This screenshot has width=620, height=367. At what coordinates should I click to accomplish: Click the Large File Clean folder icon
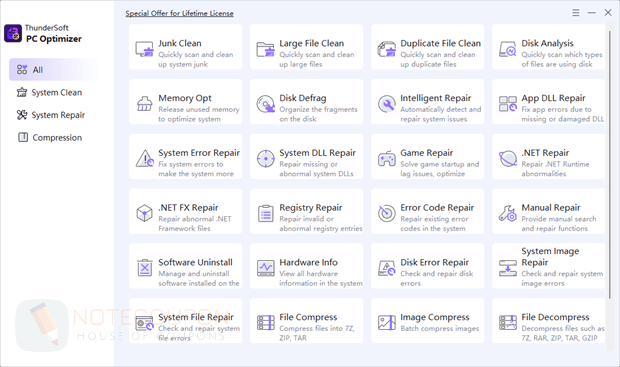coord(265,49)
